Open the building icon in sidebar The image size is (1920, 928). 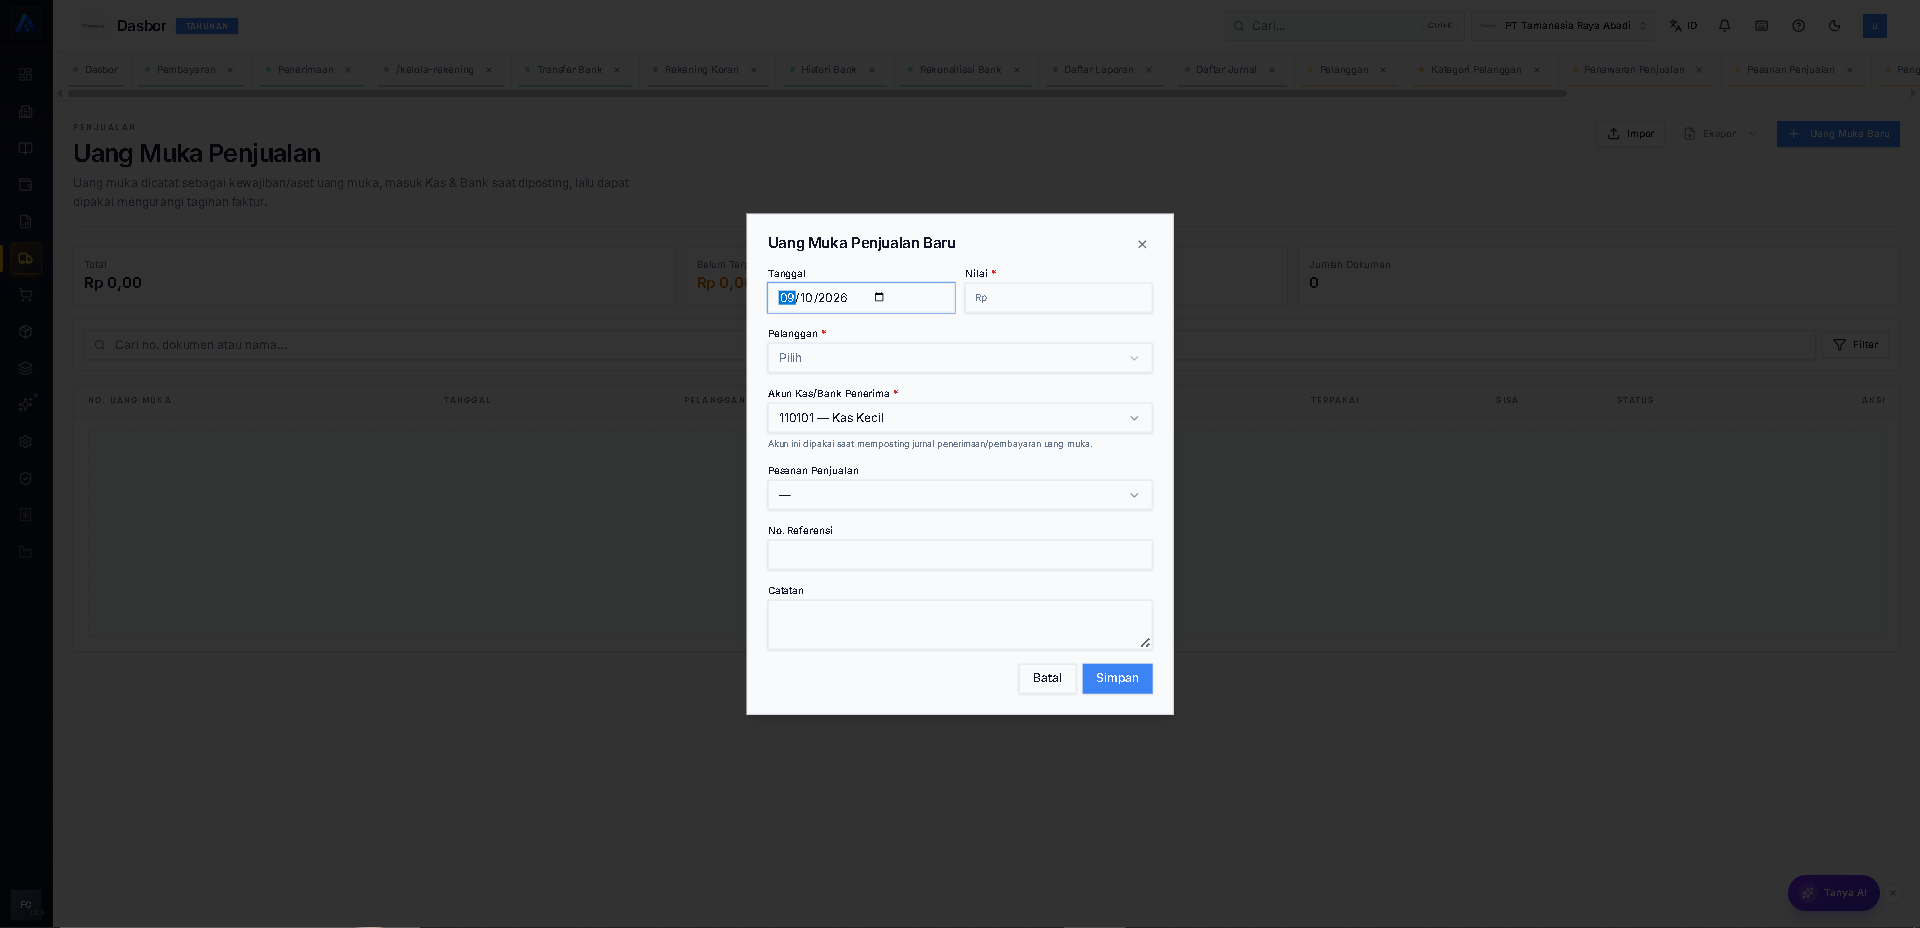(26, 111)
